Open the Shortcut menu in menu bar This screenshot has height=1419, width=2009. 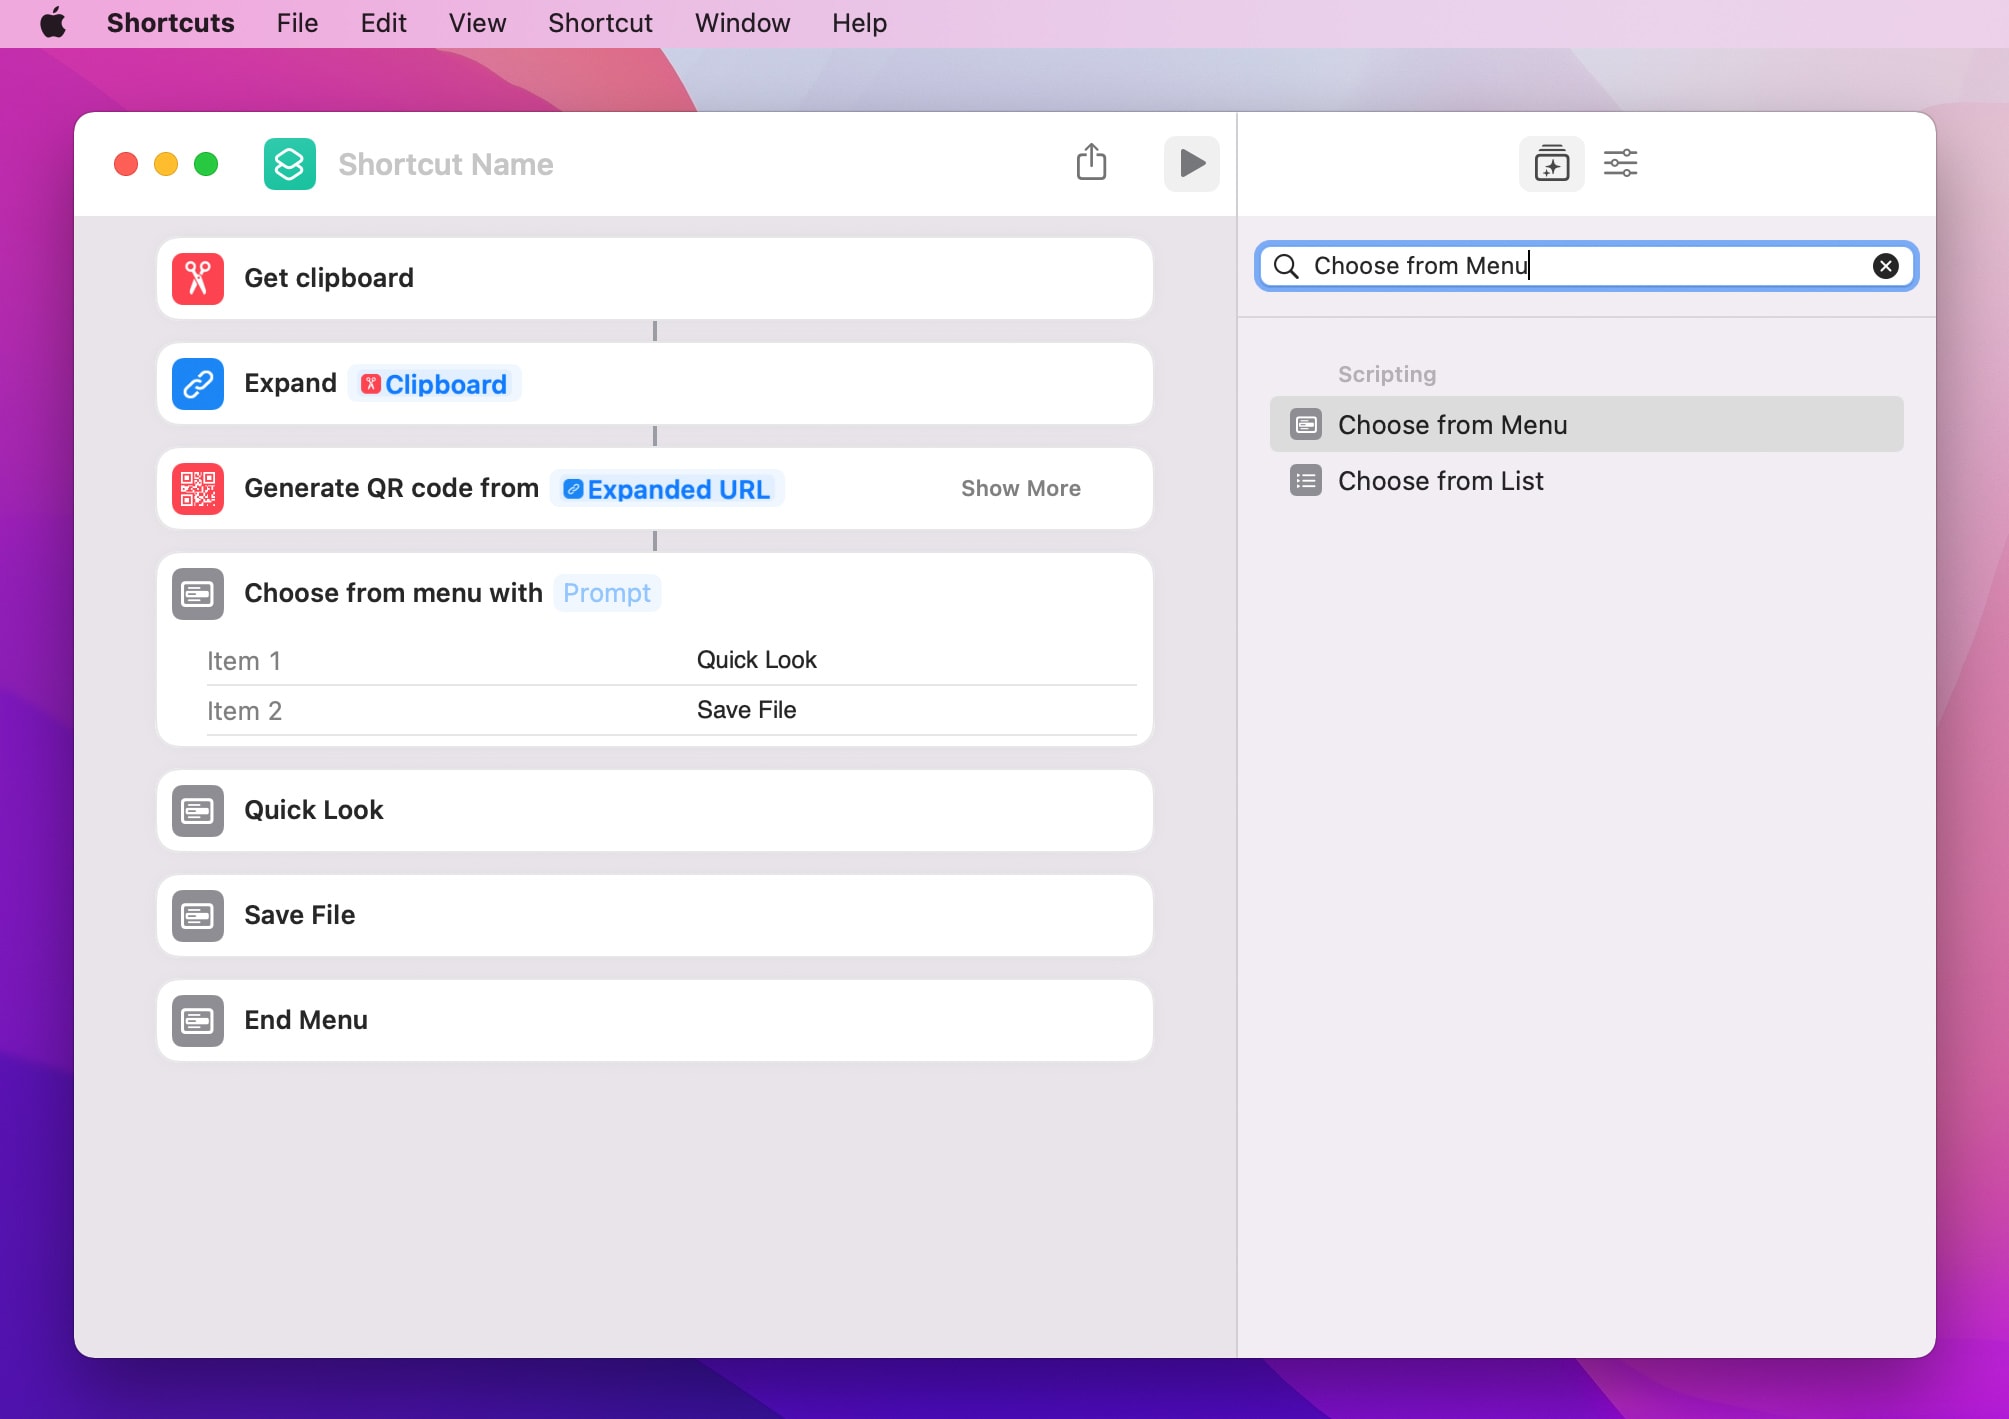point(600,23)
